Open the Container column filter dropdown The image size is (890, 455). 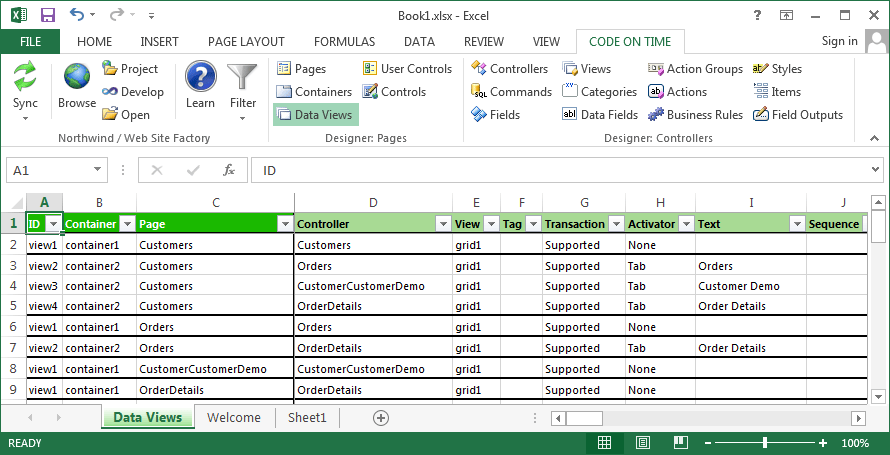click(x=128, y=224)
